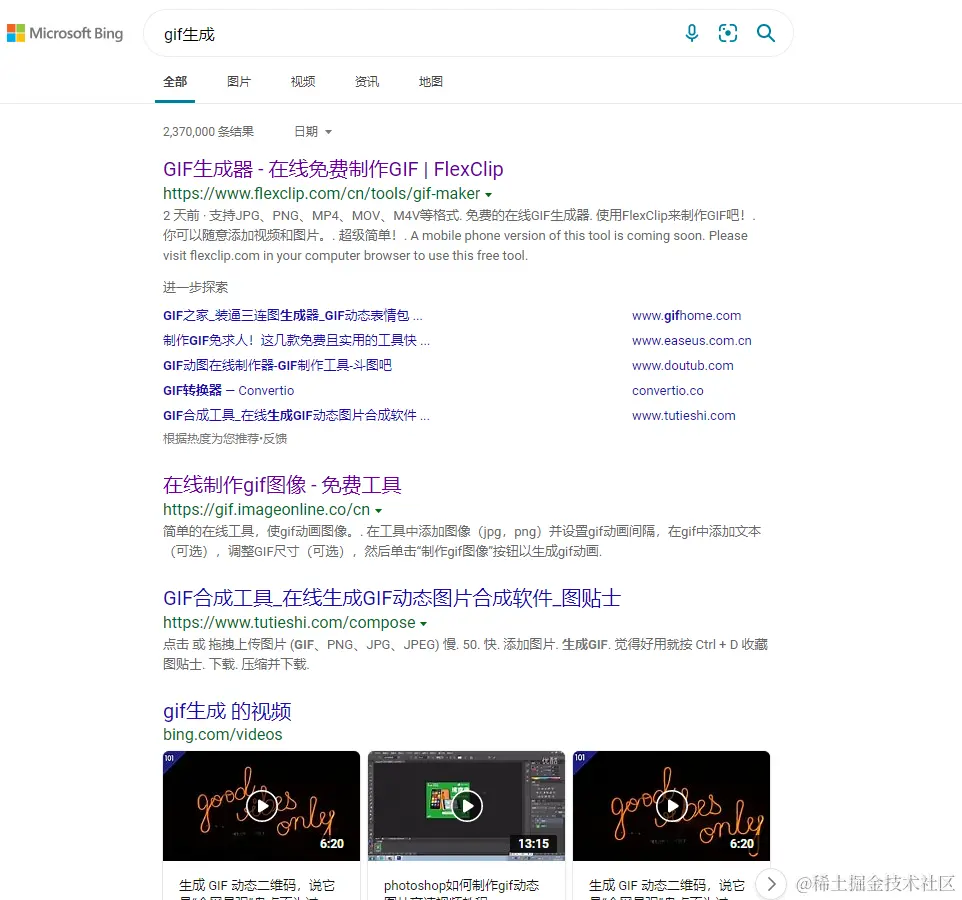This screenshot has height=900, width=962.
Task: Open gif生成 的视频 heading
Action: point(227,710)
